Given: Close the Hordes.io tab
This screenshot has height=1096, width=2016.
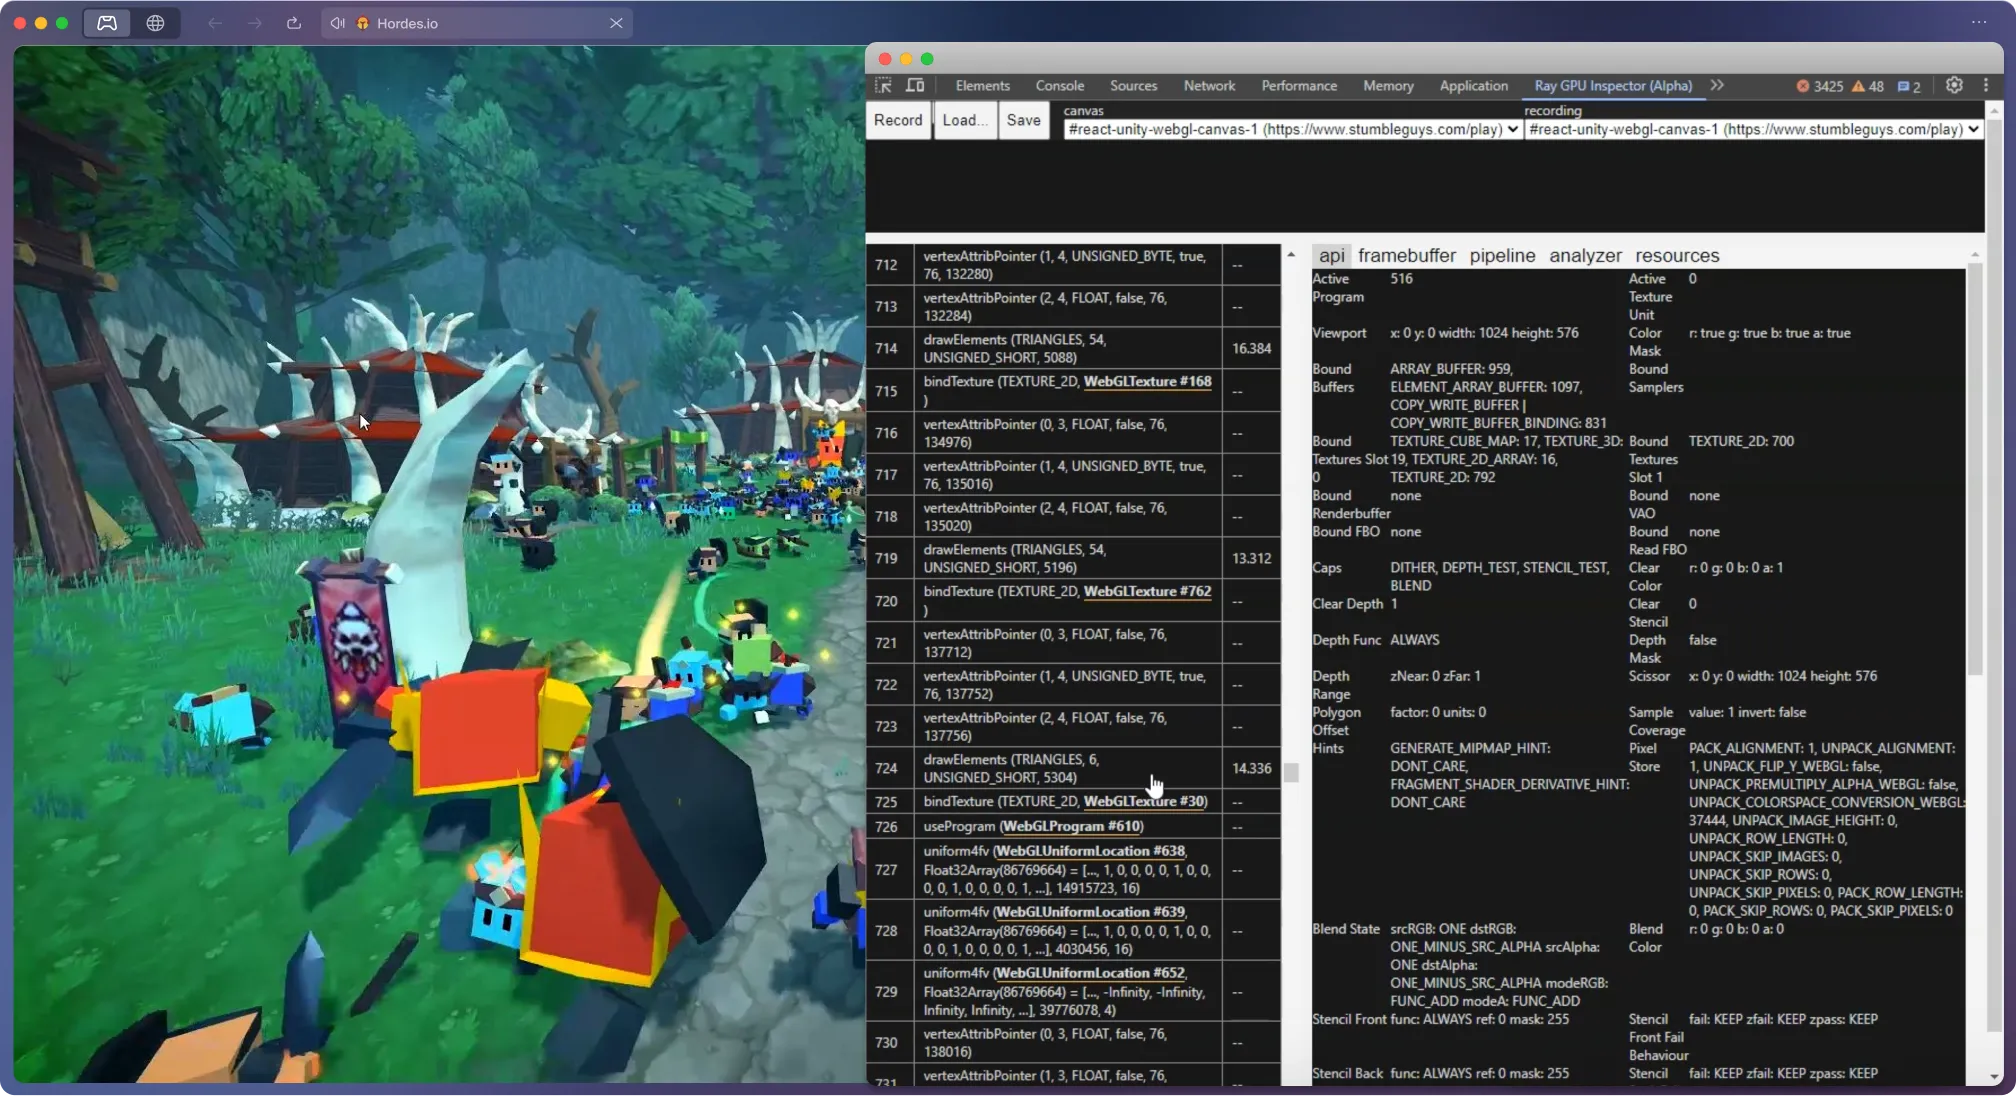Looking at the screenshot, I should point(616,23).
